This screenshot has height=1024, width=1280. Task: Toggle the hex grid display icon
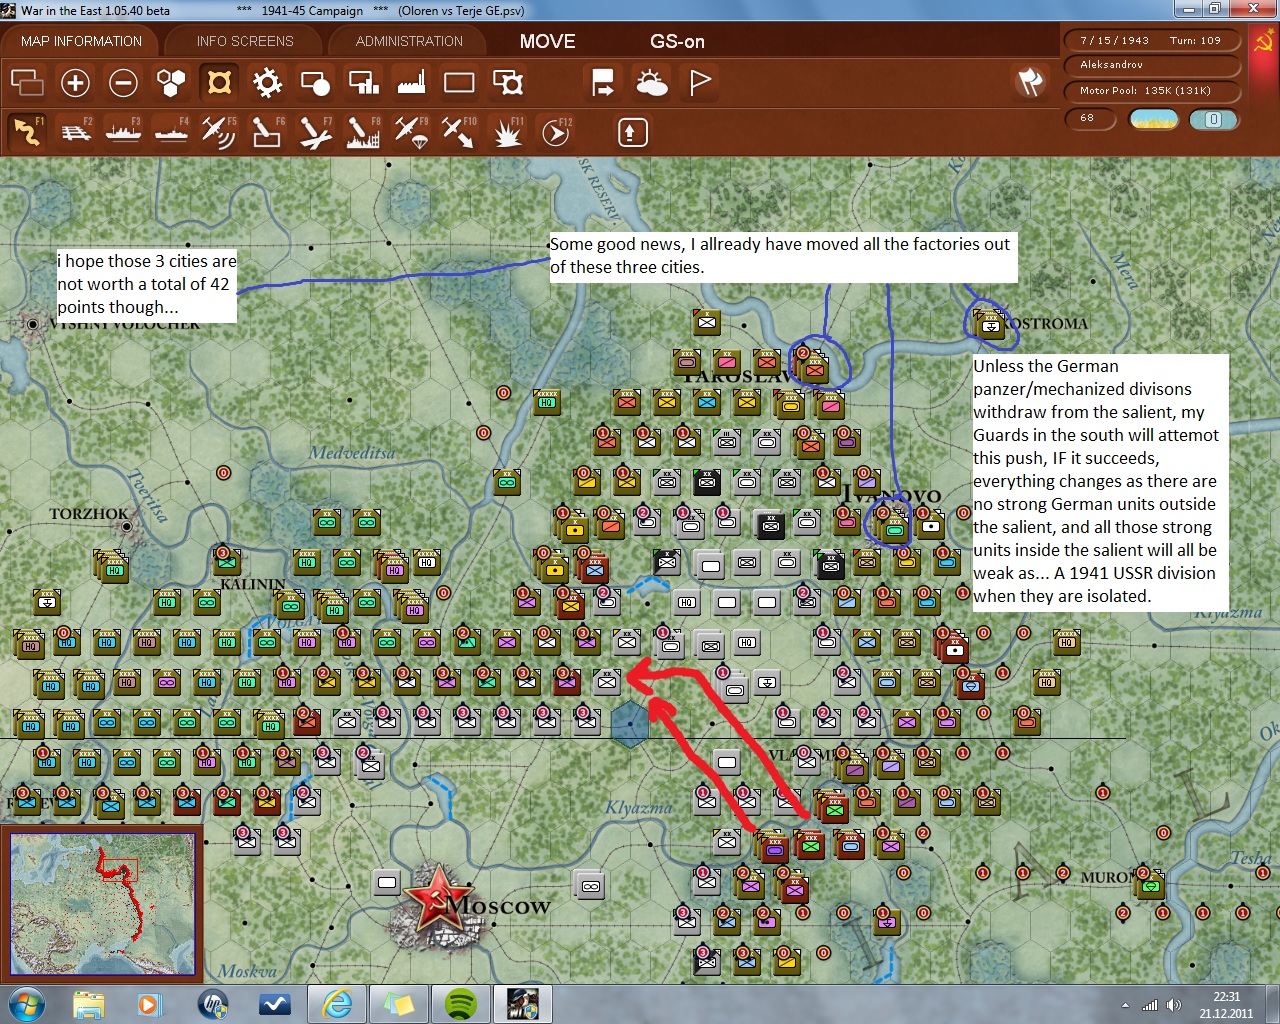tap(171, 82)
